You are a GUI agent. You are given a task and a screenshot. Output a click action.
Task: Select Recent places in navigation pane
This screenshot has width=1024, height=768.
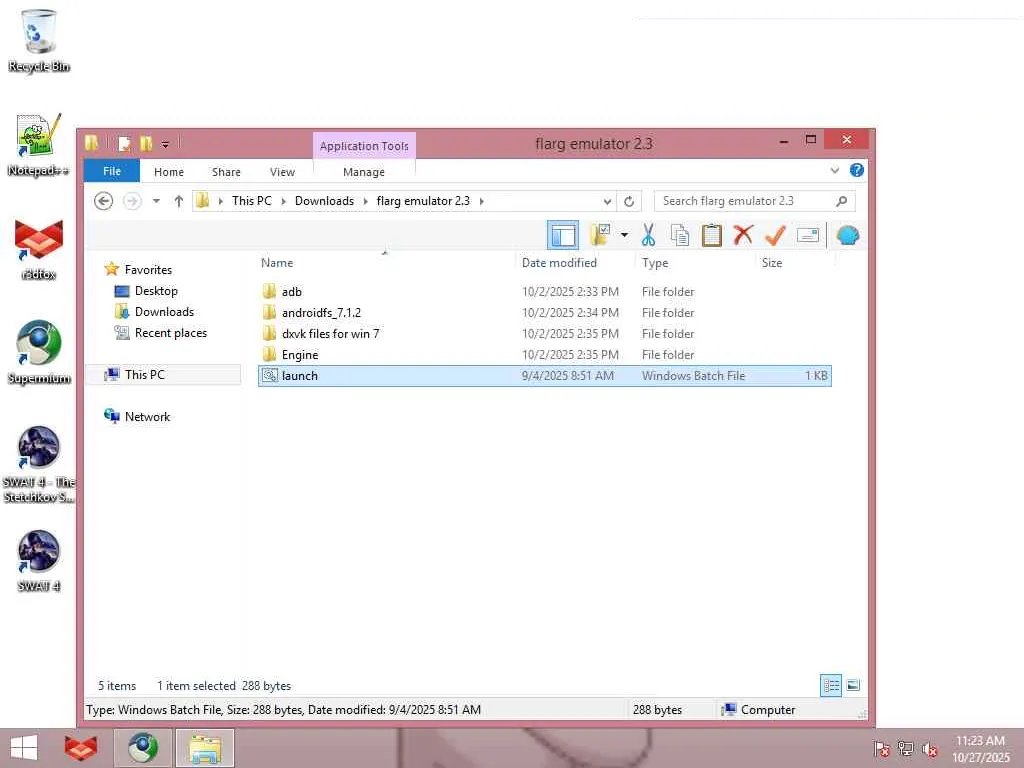[x=170, y=332]
